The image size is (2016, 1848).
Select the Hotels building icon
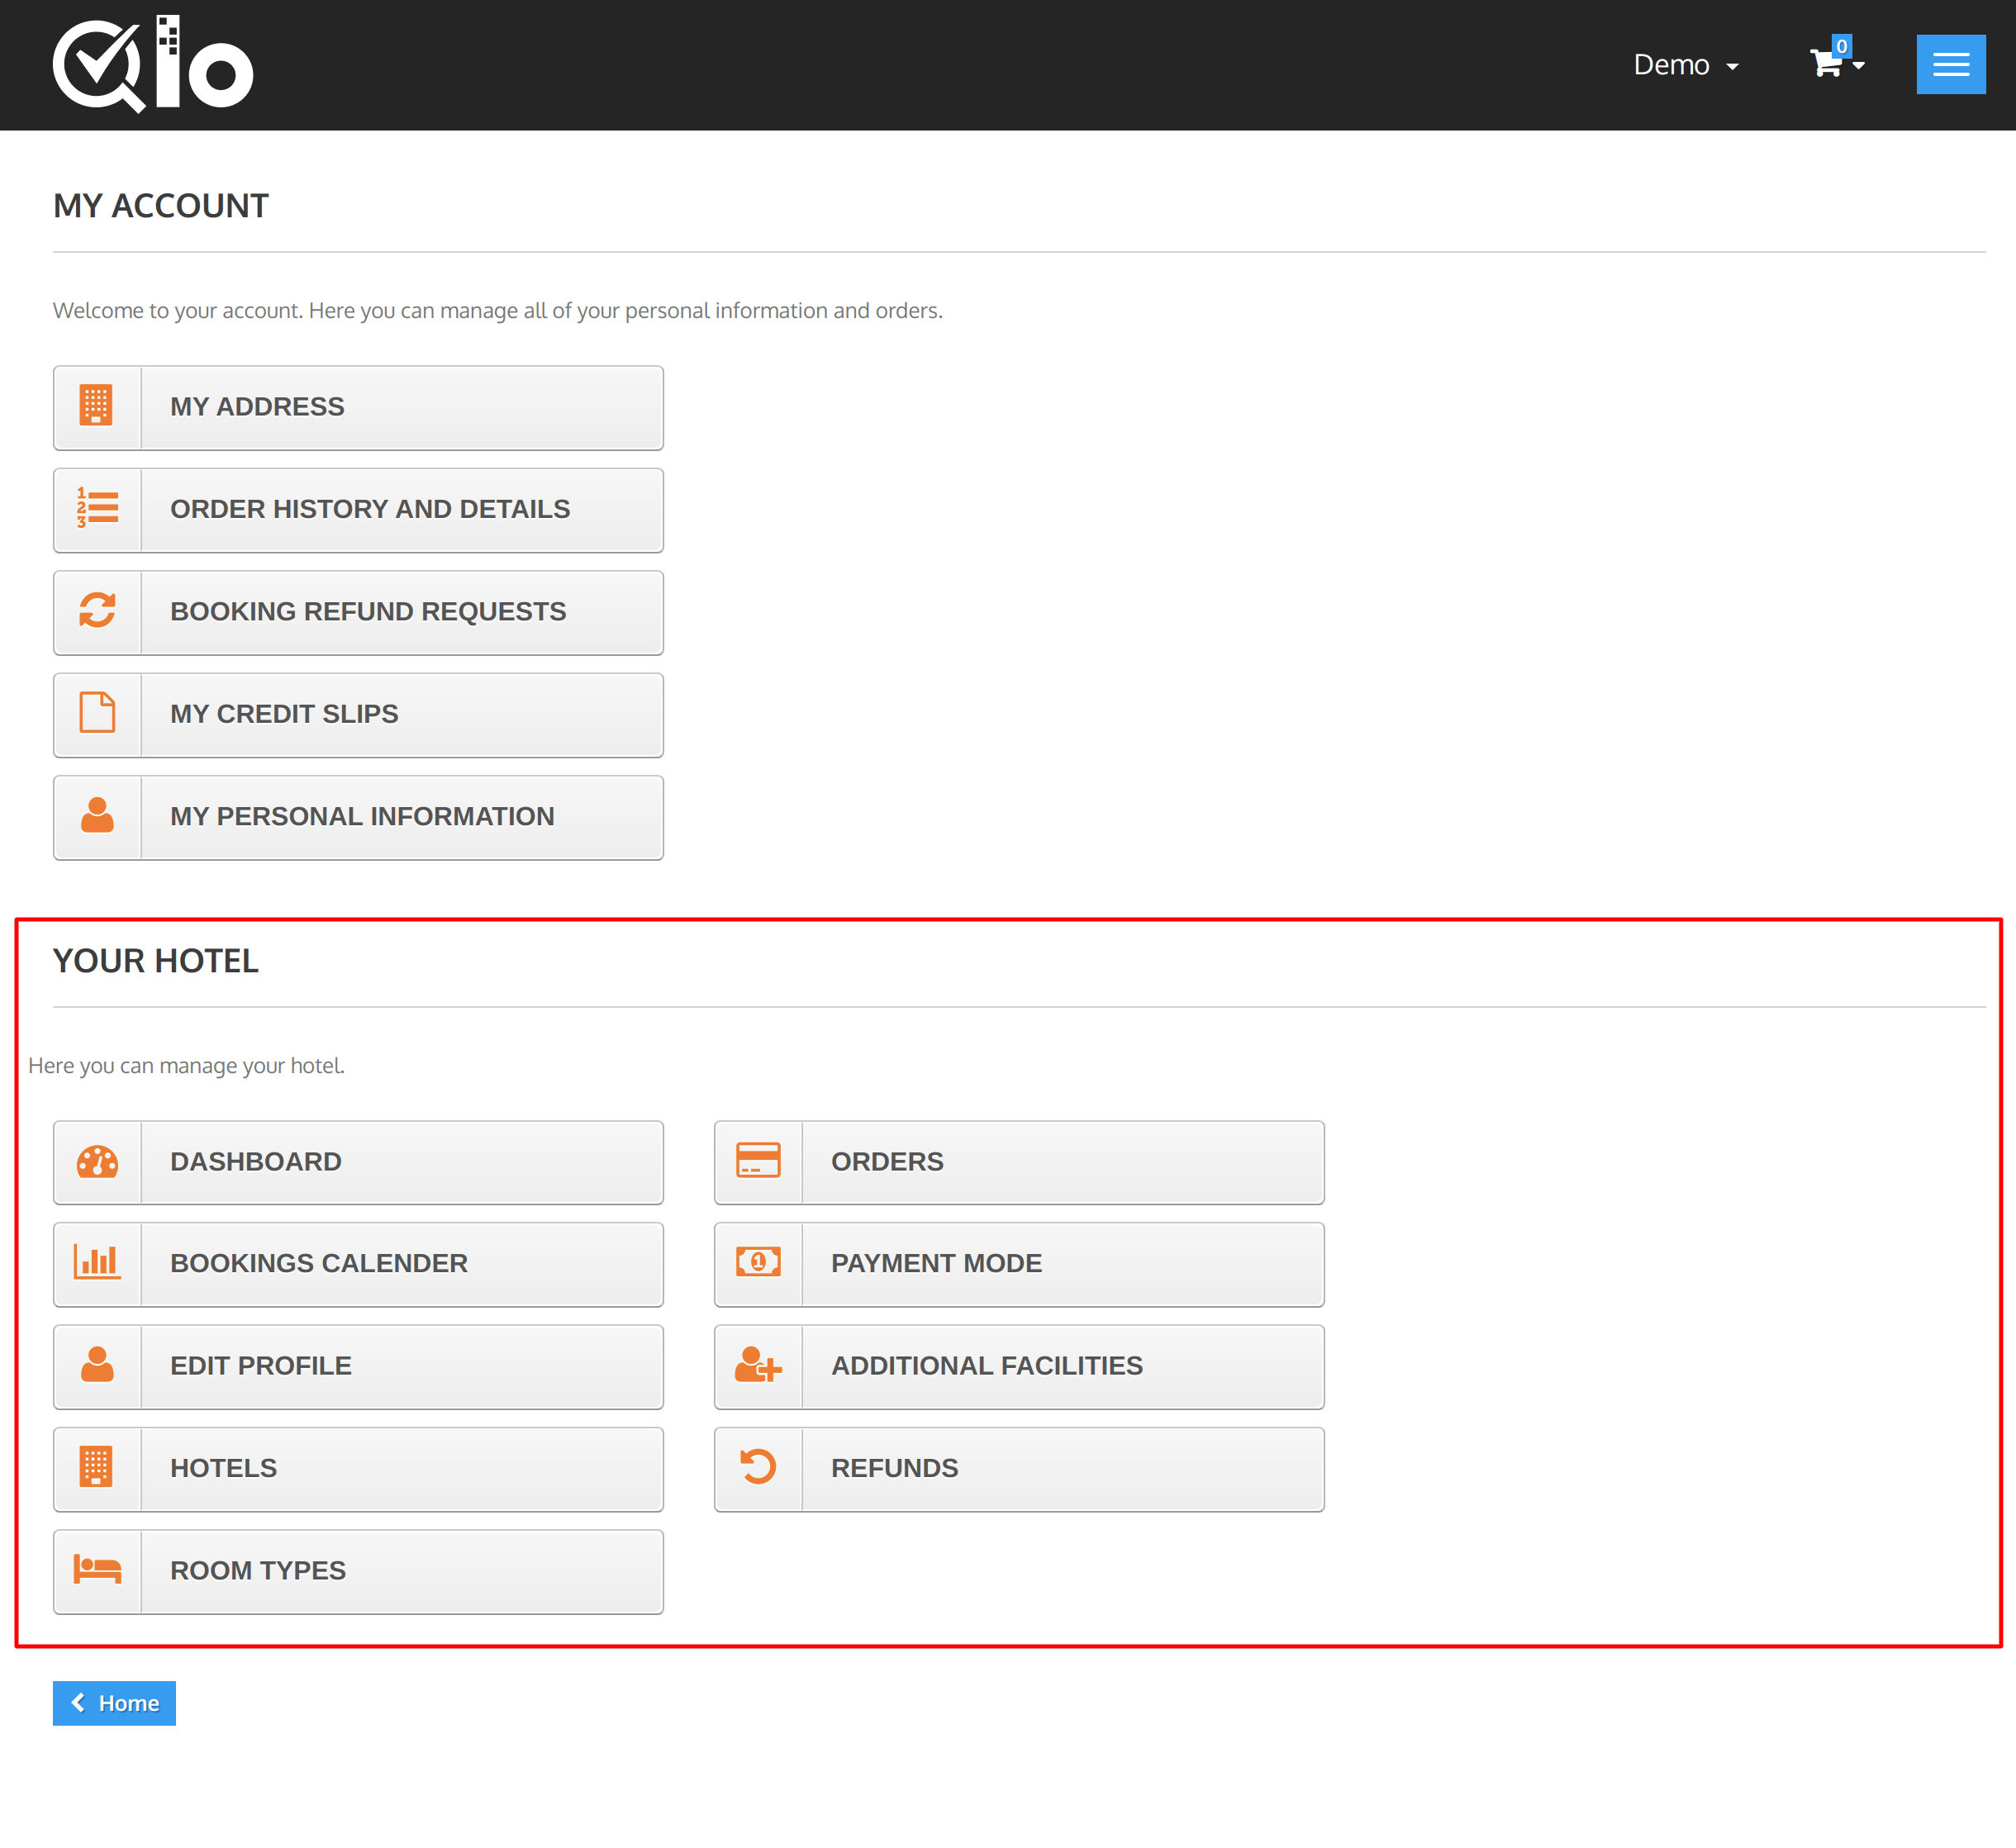pyautogui.click(x=97, y=1469)
